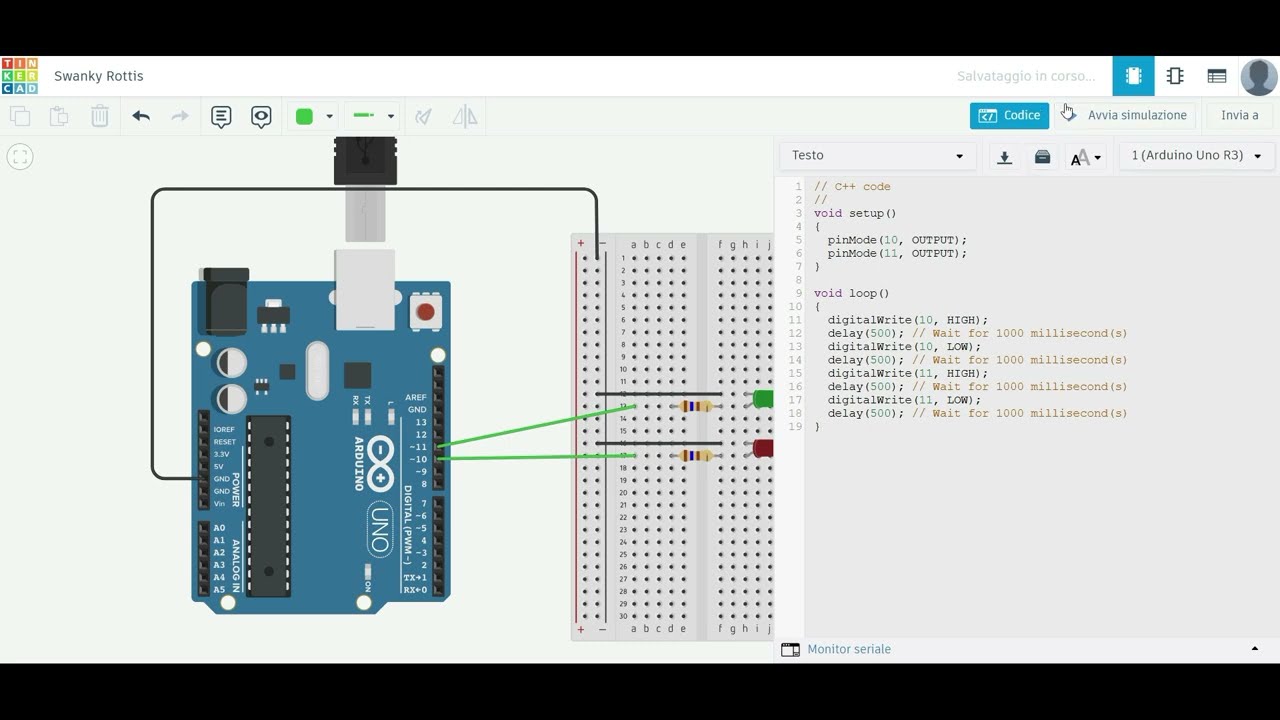Click the Copy icon in toolbar
This screenshot has width=1280, height=720.
point(20,116)
